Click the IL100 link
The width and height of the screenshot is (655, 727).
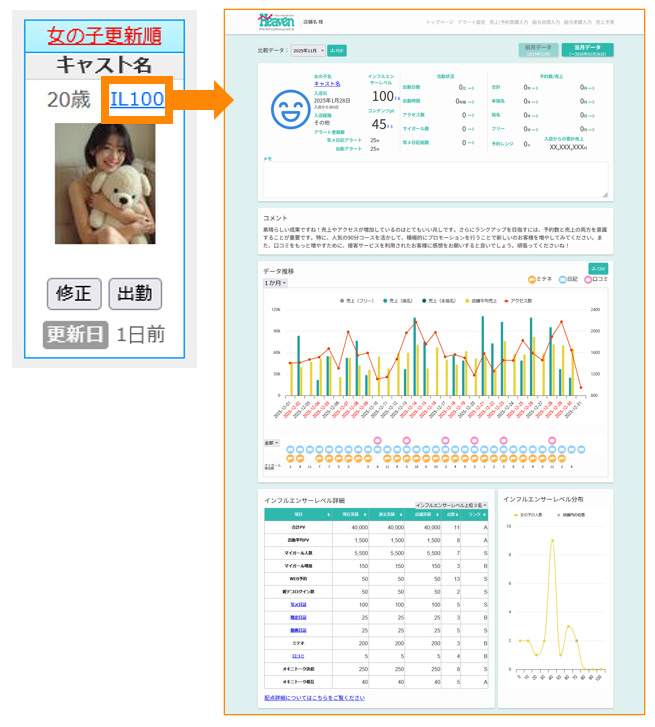136,100
